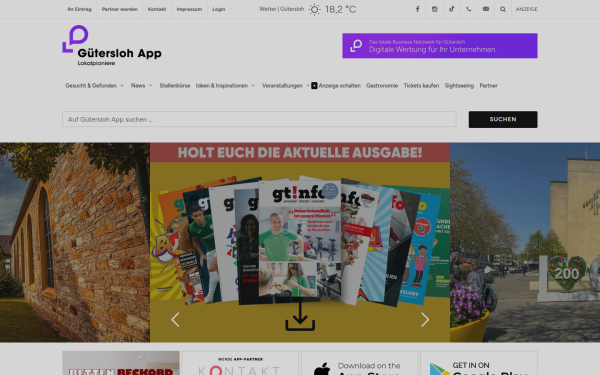Click the Partner werden link
Viewport: 600px width, 375px height.
coord(119,9)
